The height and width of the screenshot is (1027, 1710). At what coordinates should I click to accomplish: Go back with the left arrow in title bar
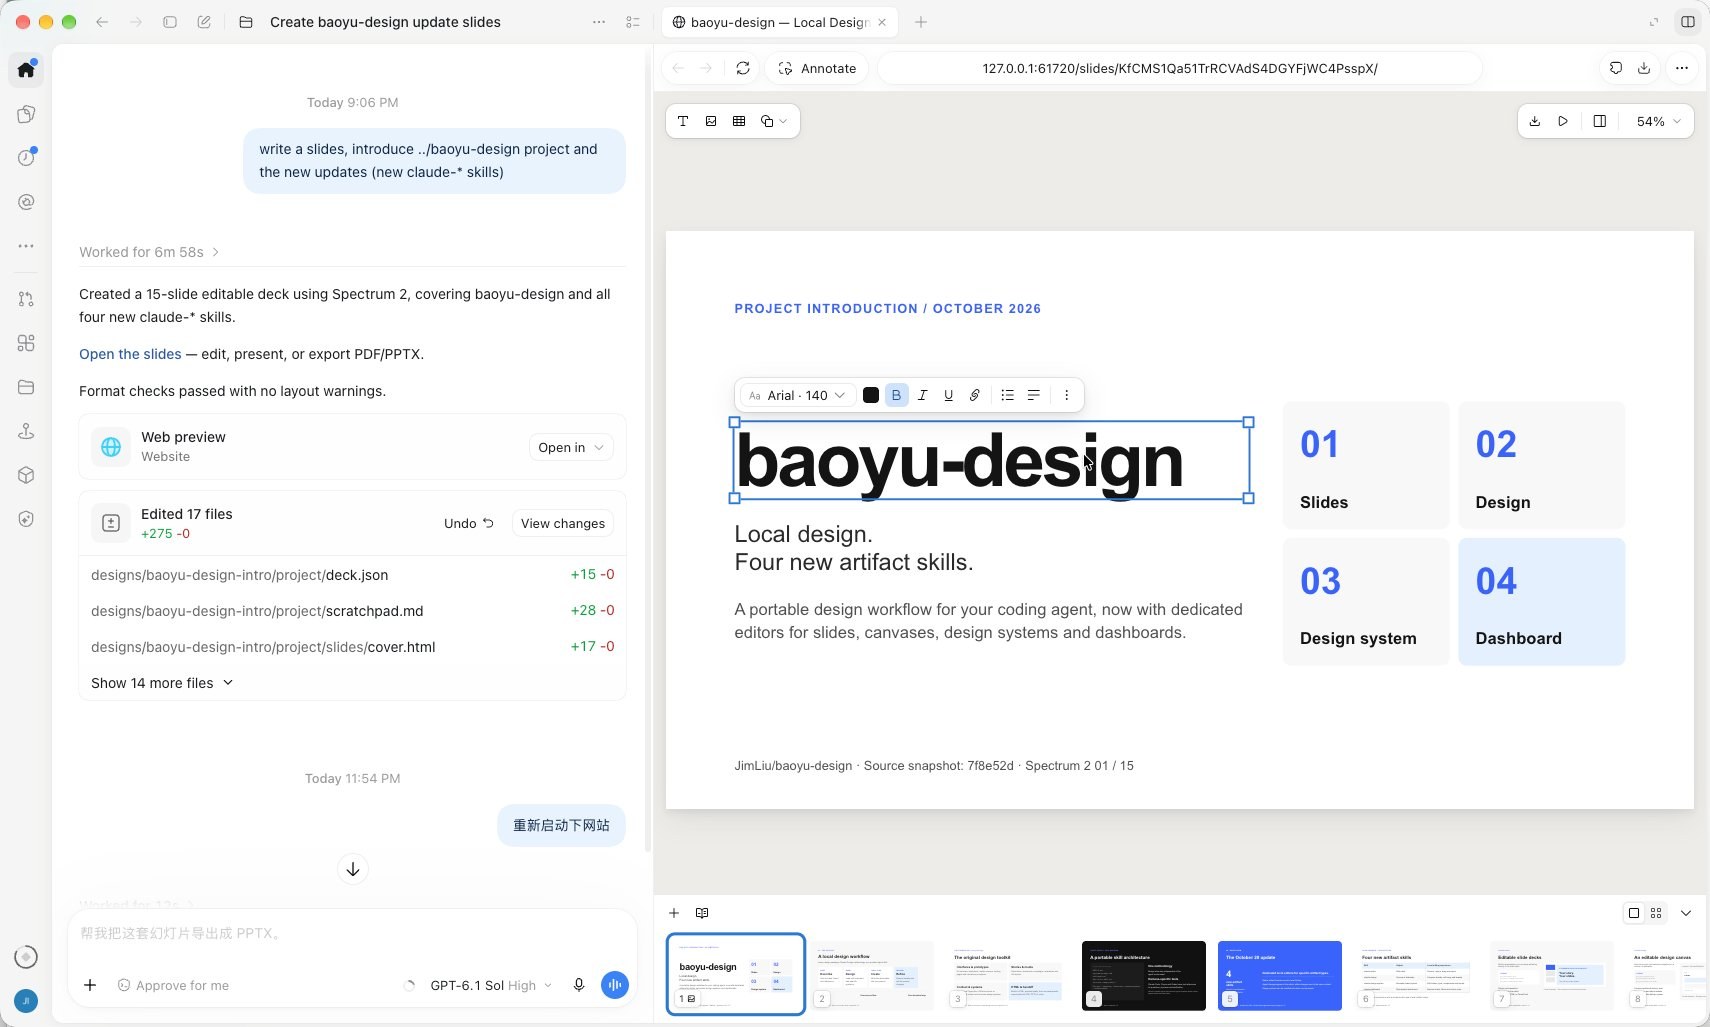coord(102,22)
